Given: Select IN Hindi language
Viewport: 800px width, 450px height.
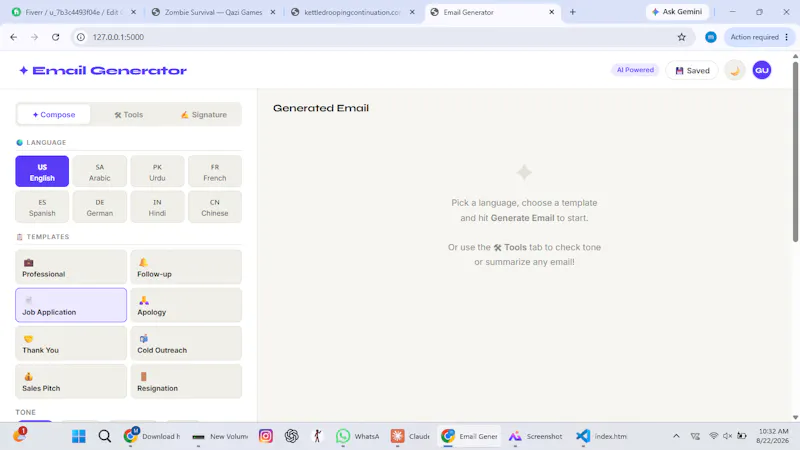Looking at the screenshot, I should click(x=157, y=207).
